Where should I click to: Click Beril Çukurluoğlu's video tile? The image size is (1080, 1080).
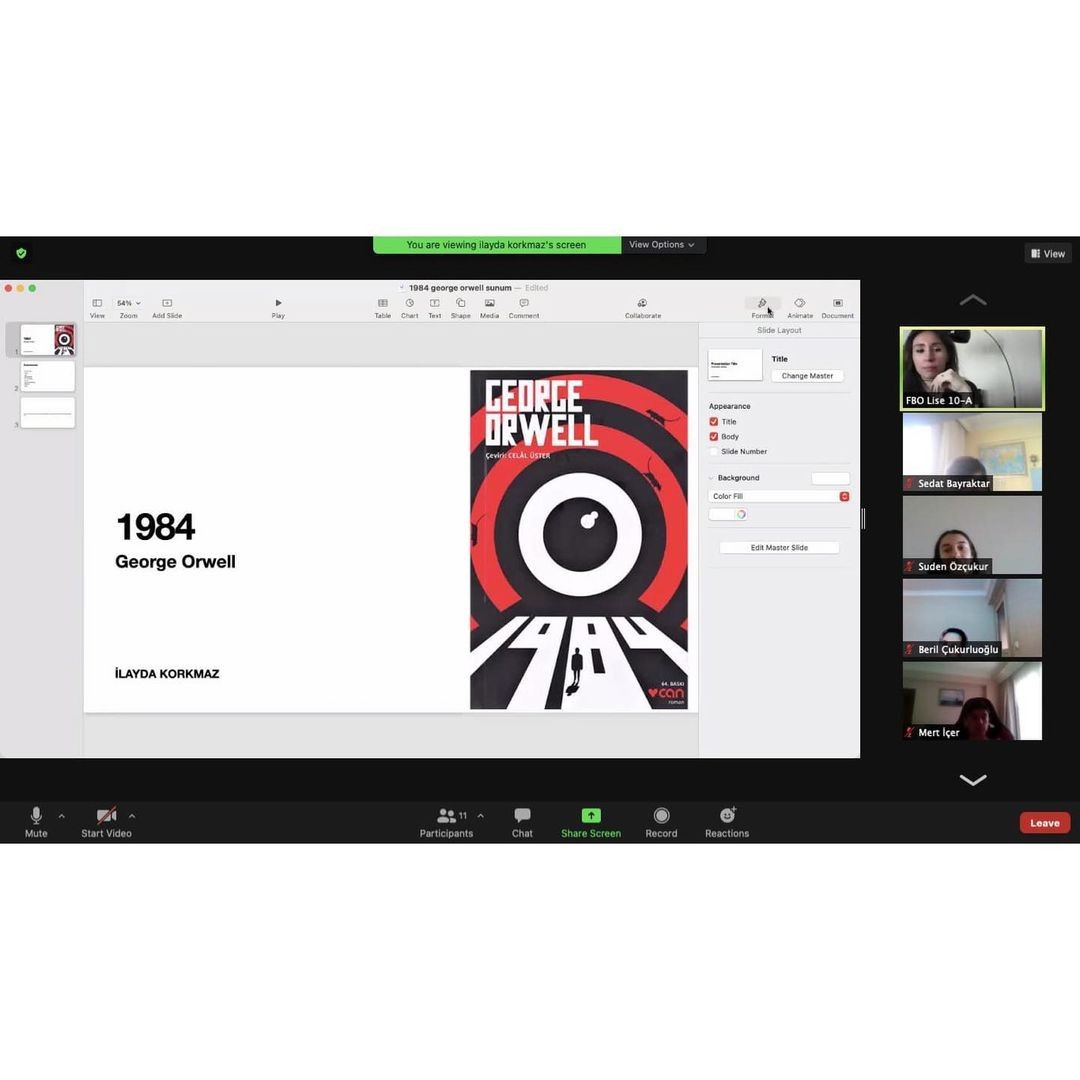pos(973,618)
